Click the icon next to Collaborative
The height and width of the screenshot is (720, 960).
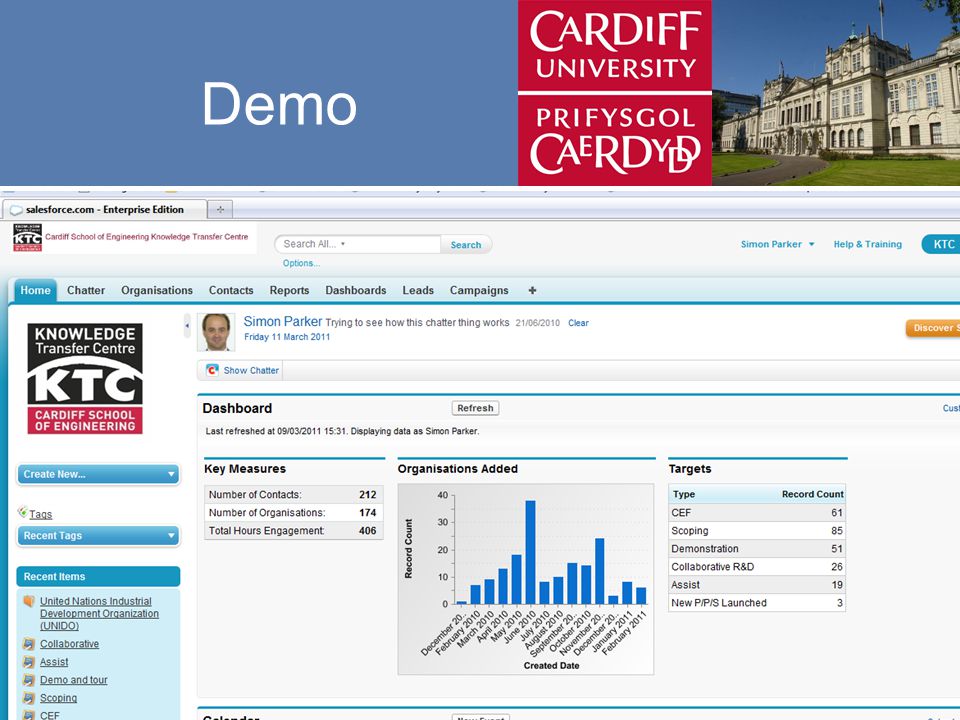[29, 644]
